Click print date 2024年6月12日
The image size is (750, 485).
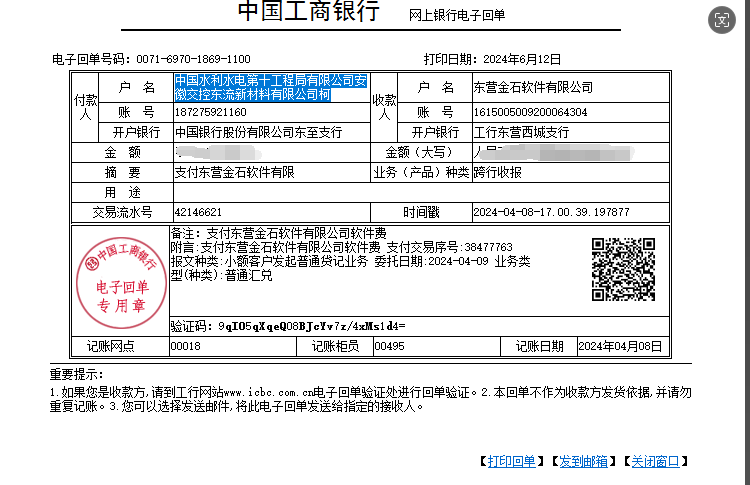[522, 59]
